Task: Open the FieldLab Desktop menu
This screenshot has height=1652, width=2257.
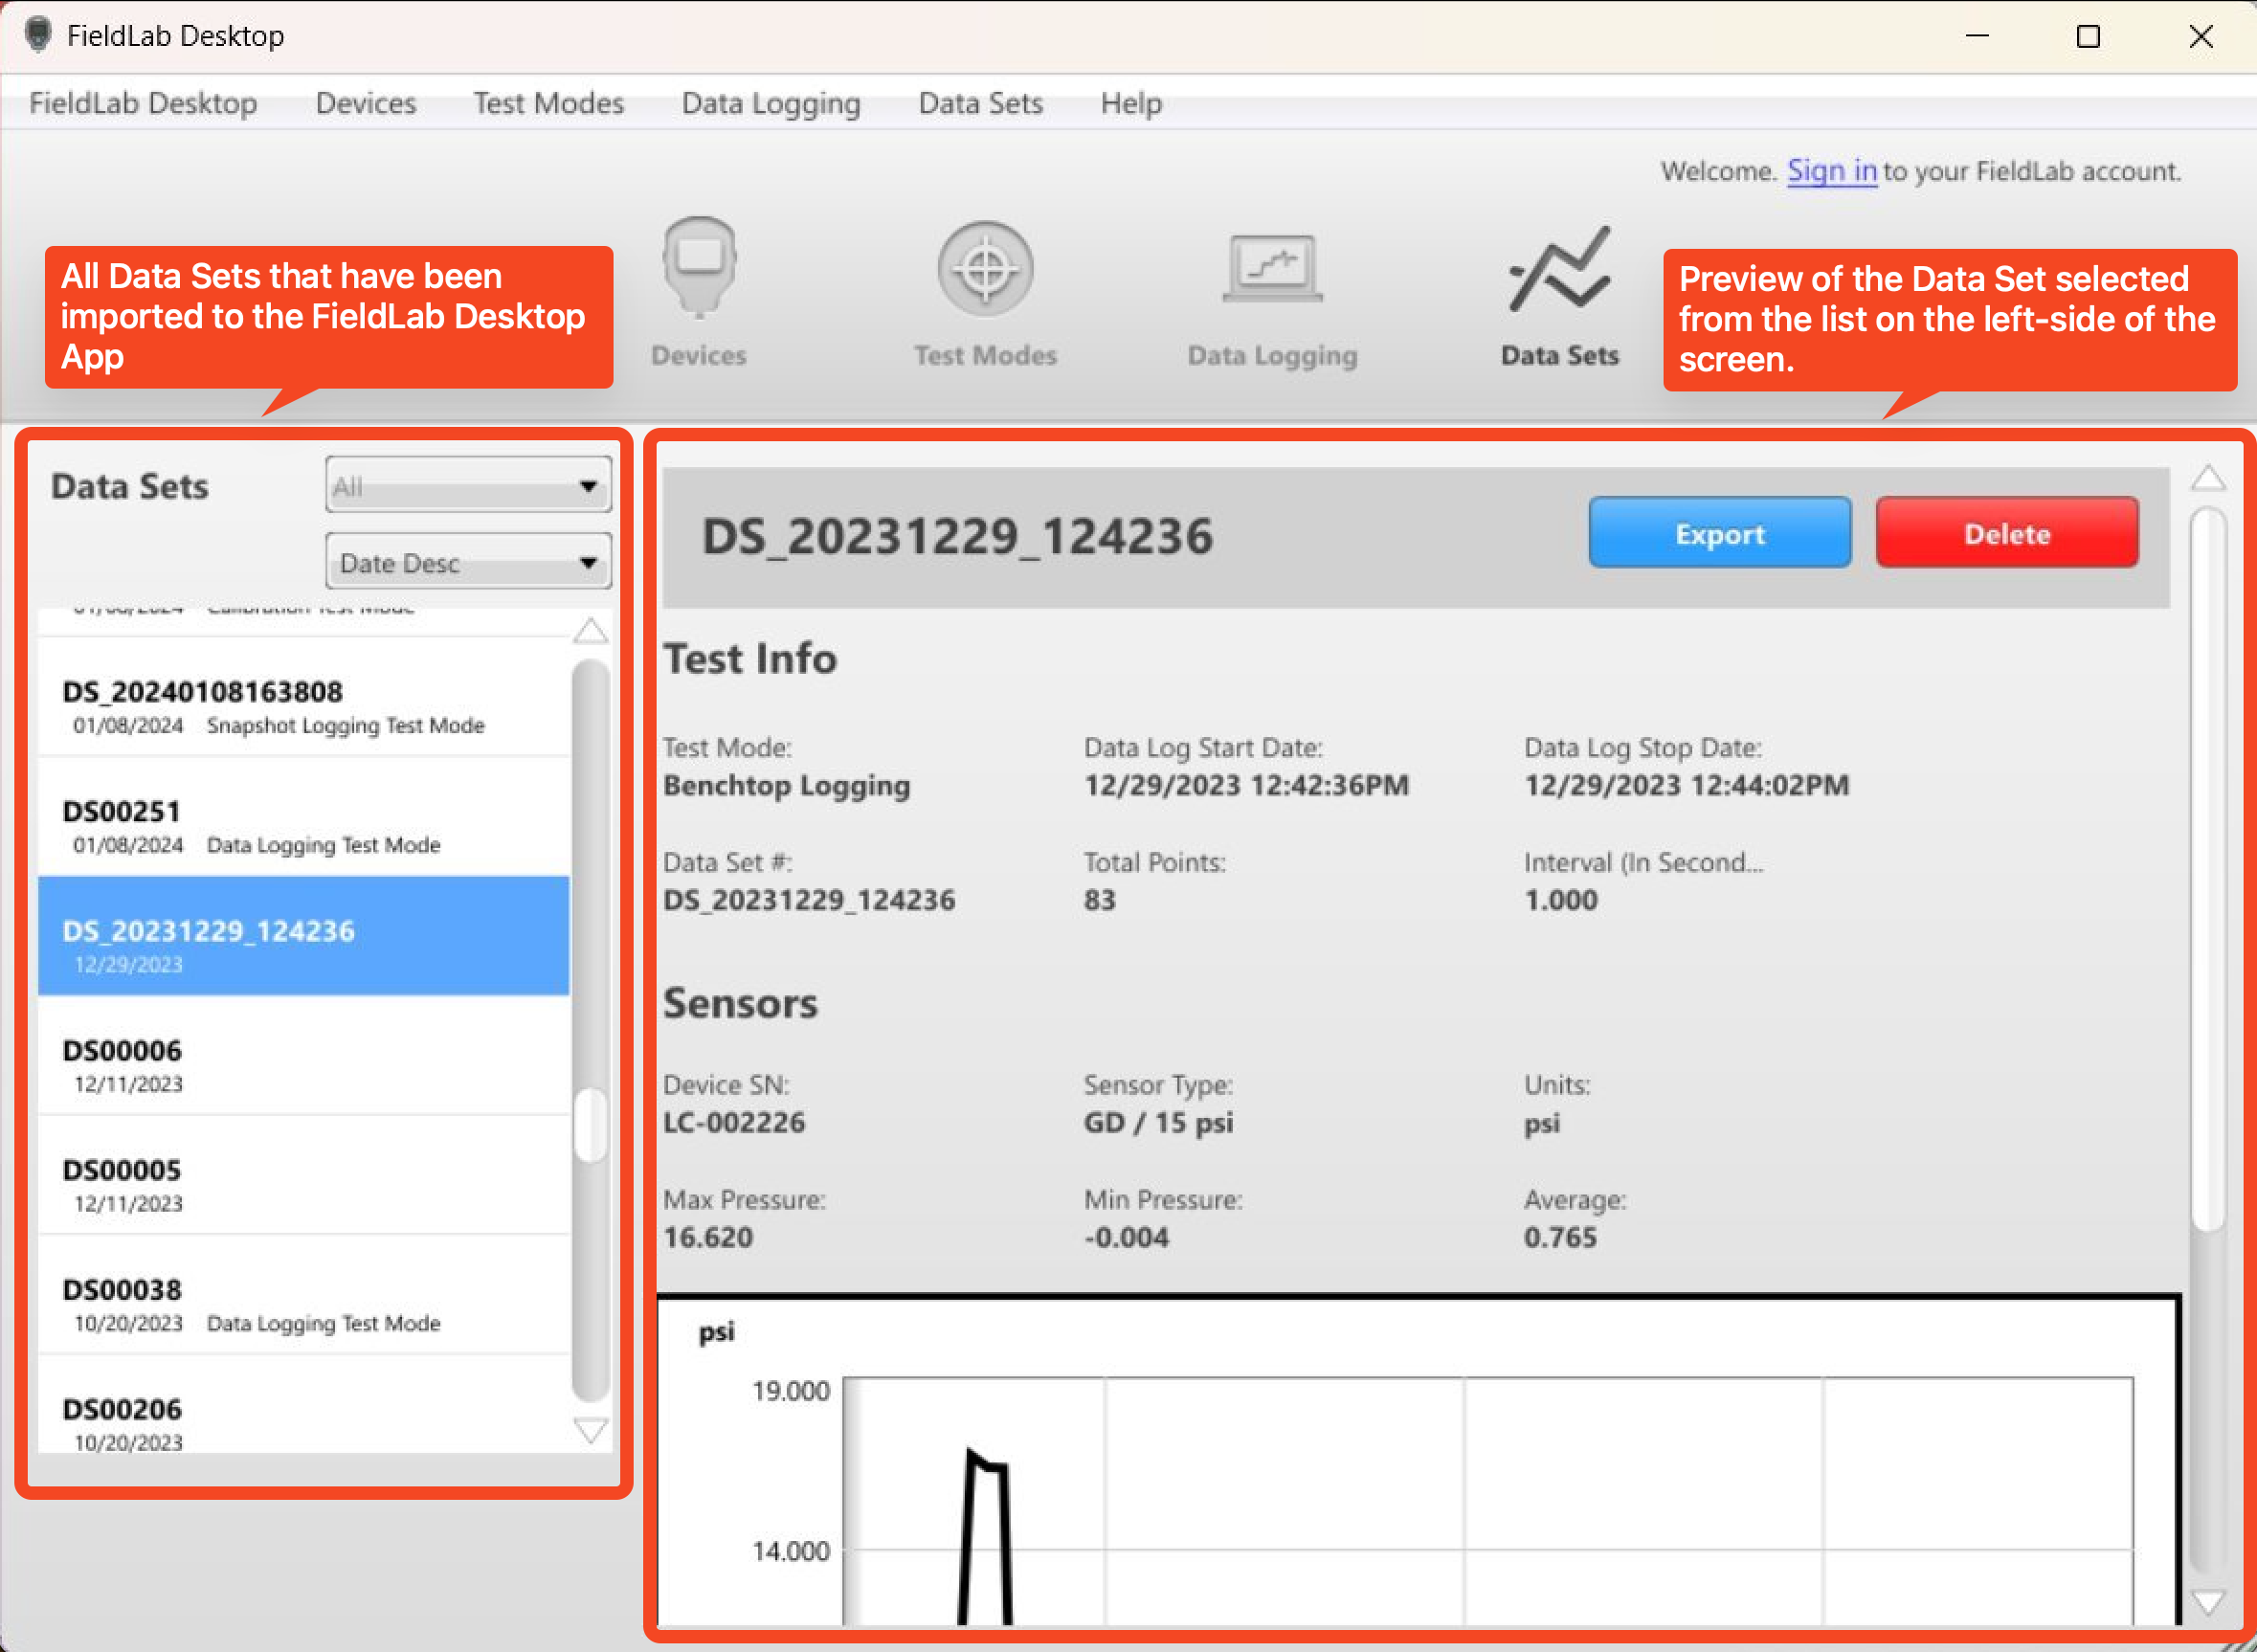Action: click(x=143, y=103)
